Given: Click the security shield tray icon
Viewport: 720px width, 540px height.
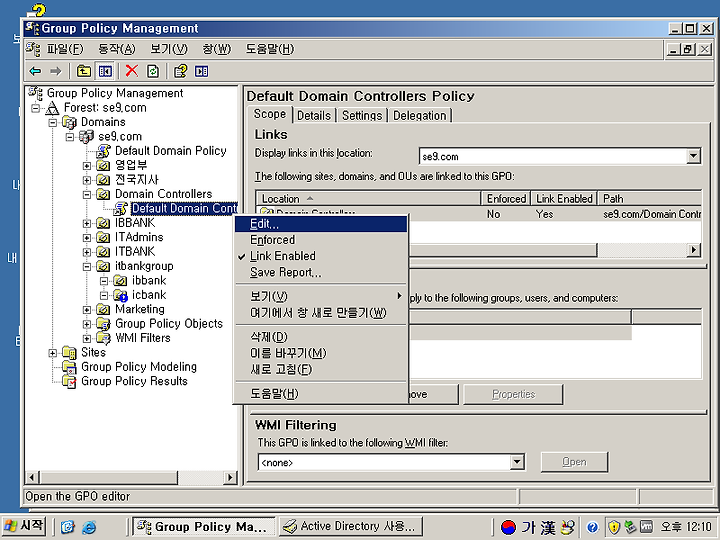Looking at the screenshot, I should coord(614,527).
